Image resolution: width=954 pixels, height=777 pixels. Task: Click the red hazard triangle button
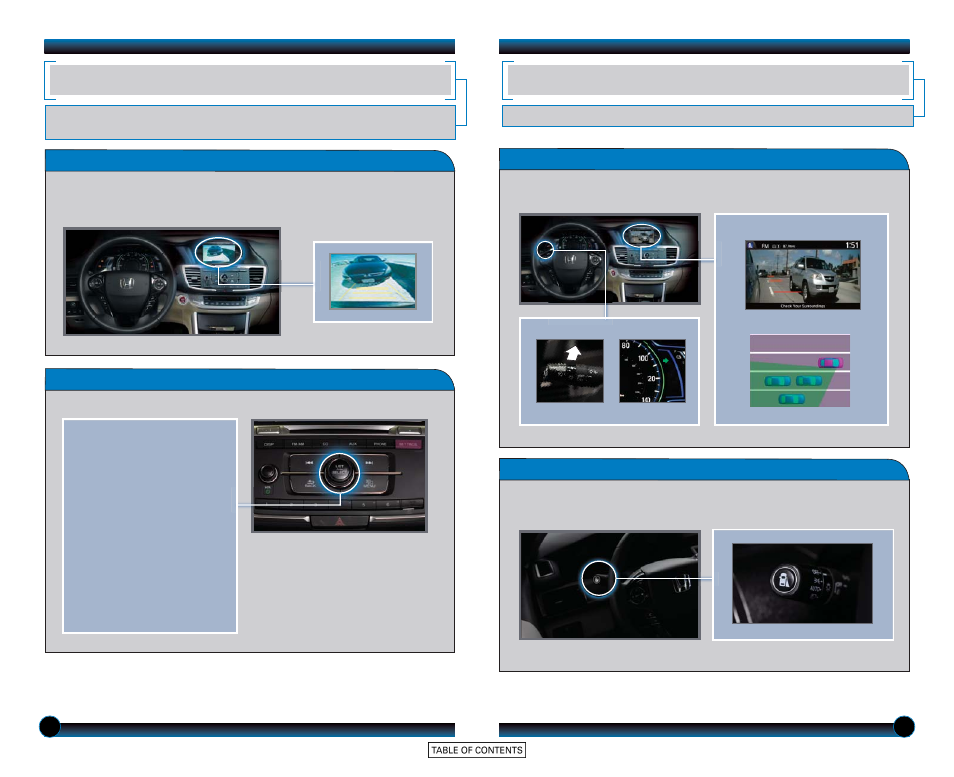[339, 521]
